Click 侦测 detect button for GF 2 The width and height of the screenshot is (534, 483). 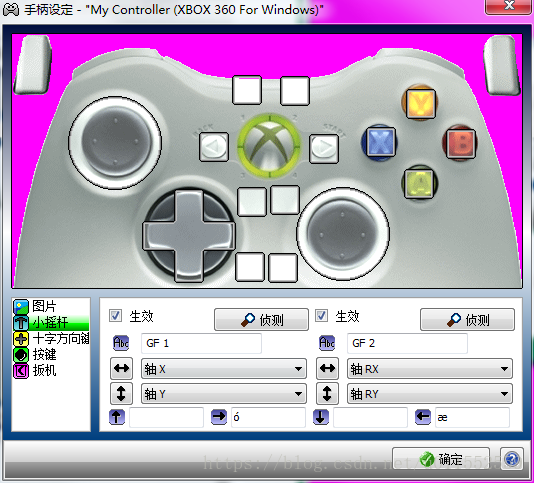467,320
